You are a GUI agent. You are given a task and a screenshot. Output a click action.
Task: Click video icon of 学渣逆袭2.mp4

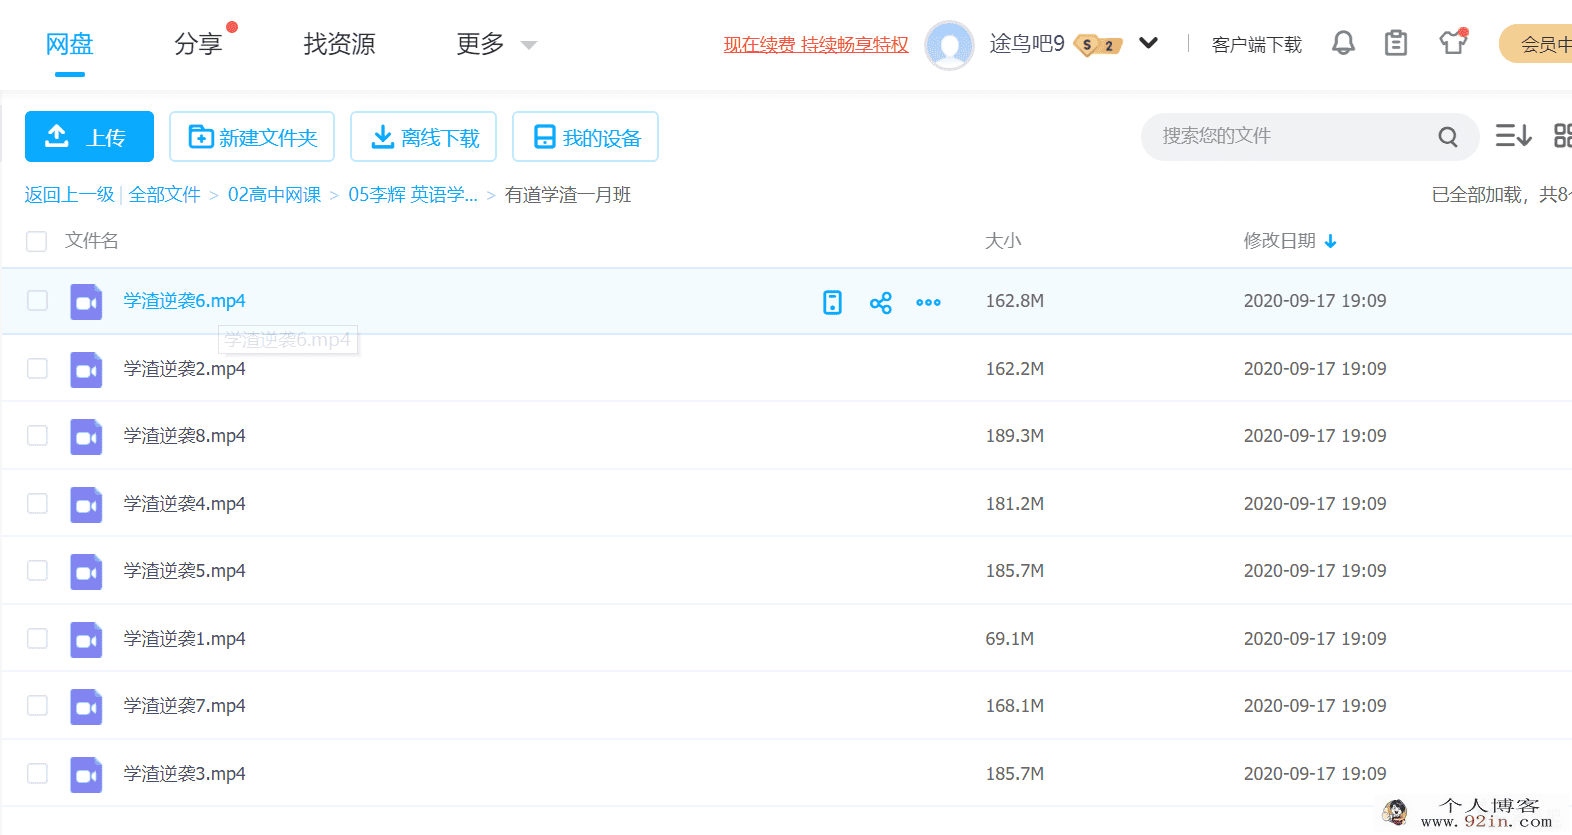click(x=86, y=370)
